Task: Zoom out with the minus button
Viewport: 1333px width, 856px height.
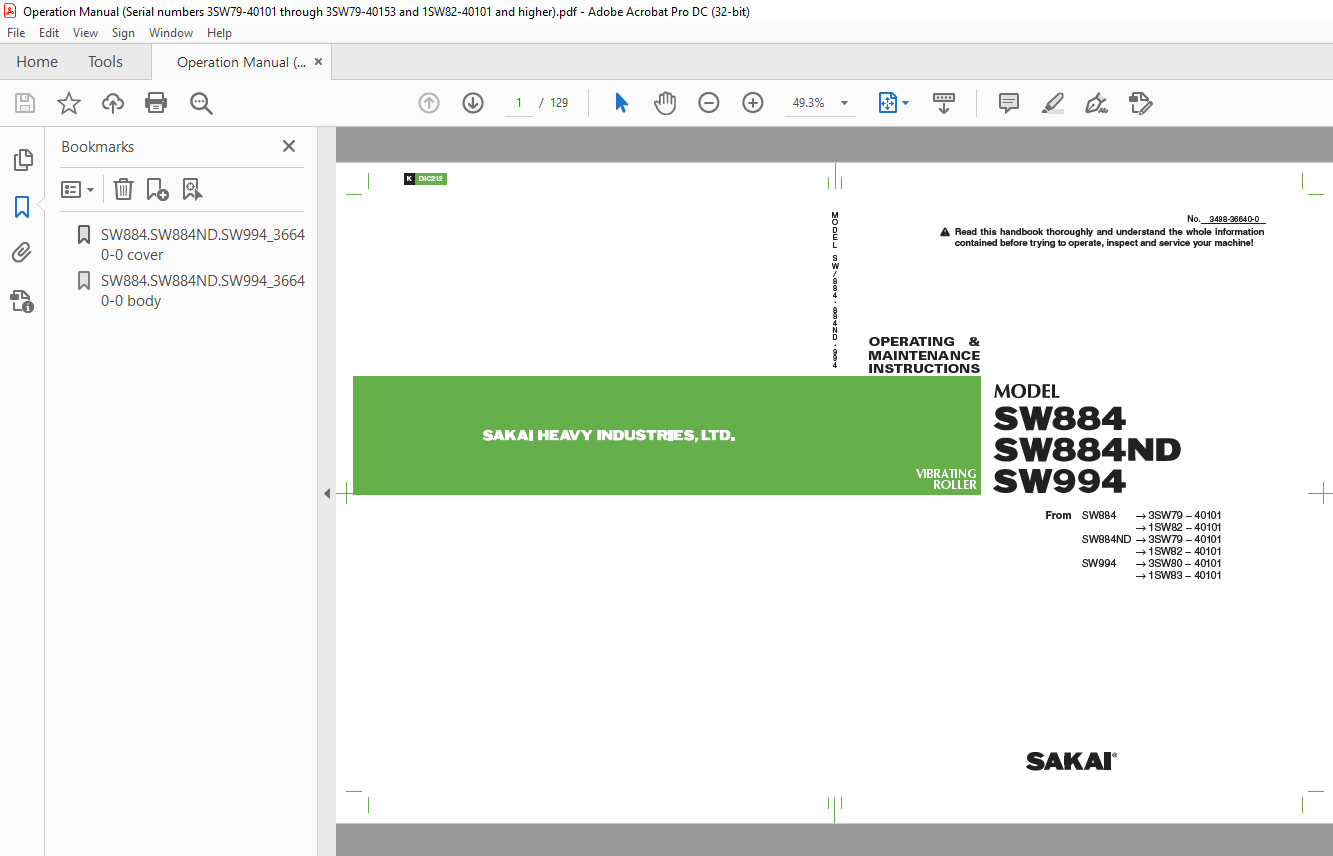Action: [x=709, y=103]
